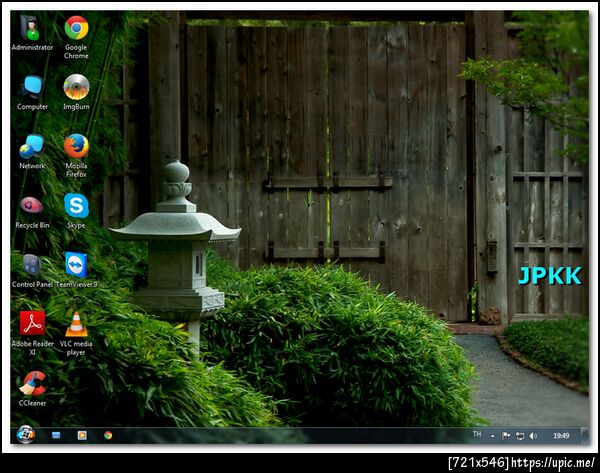600x473 pixels.
Task: Launch the media player pinned to taskbar
Action: pos(82,435)
